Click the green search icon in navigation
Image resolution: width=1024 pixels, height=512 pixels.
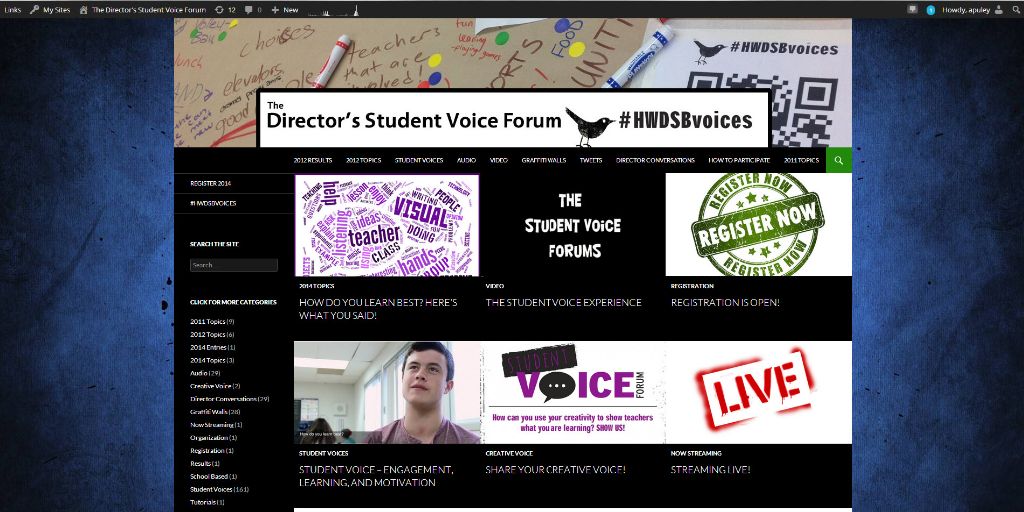pyautogui.click(x=839, y=160)
